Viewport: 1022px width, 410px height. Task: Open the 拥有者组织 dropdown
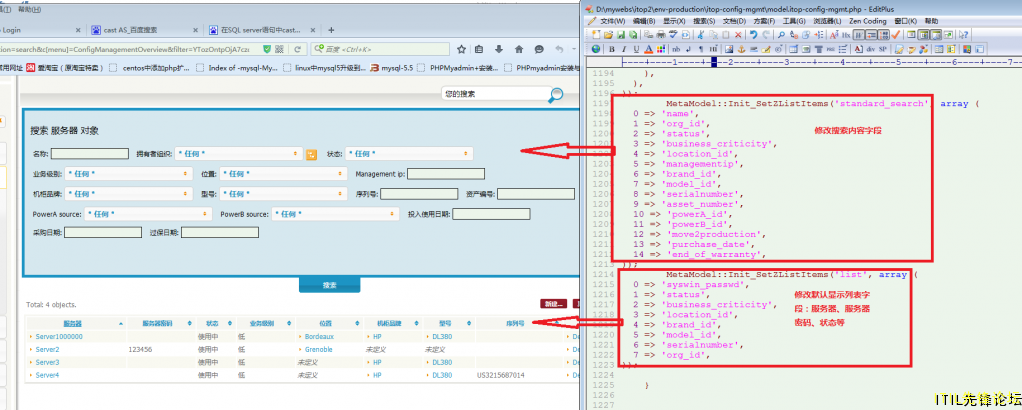238,154
